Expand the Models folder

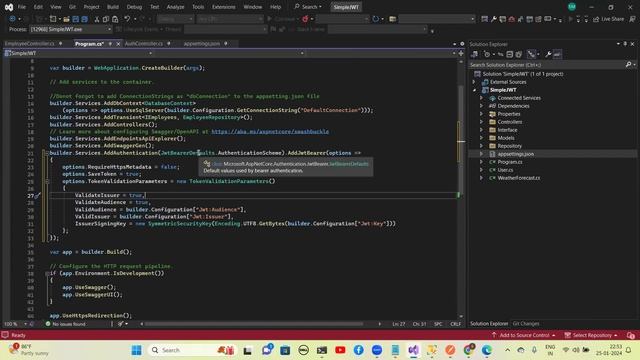(481, 138)
